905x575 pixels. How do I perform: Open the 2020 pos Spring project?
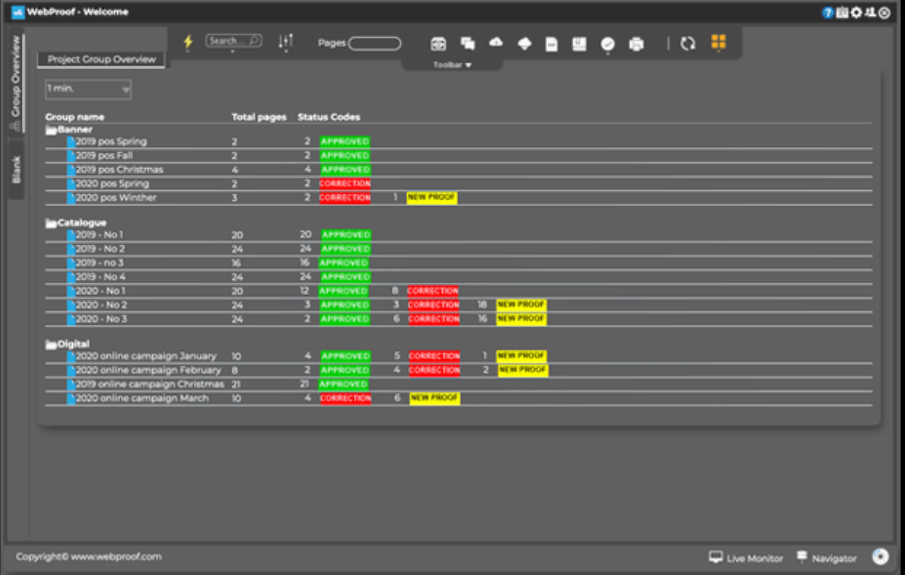click(113, 184)
